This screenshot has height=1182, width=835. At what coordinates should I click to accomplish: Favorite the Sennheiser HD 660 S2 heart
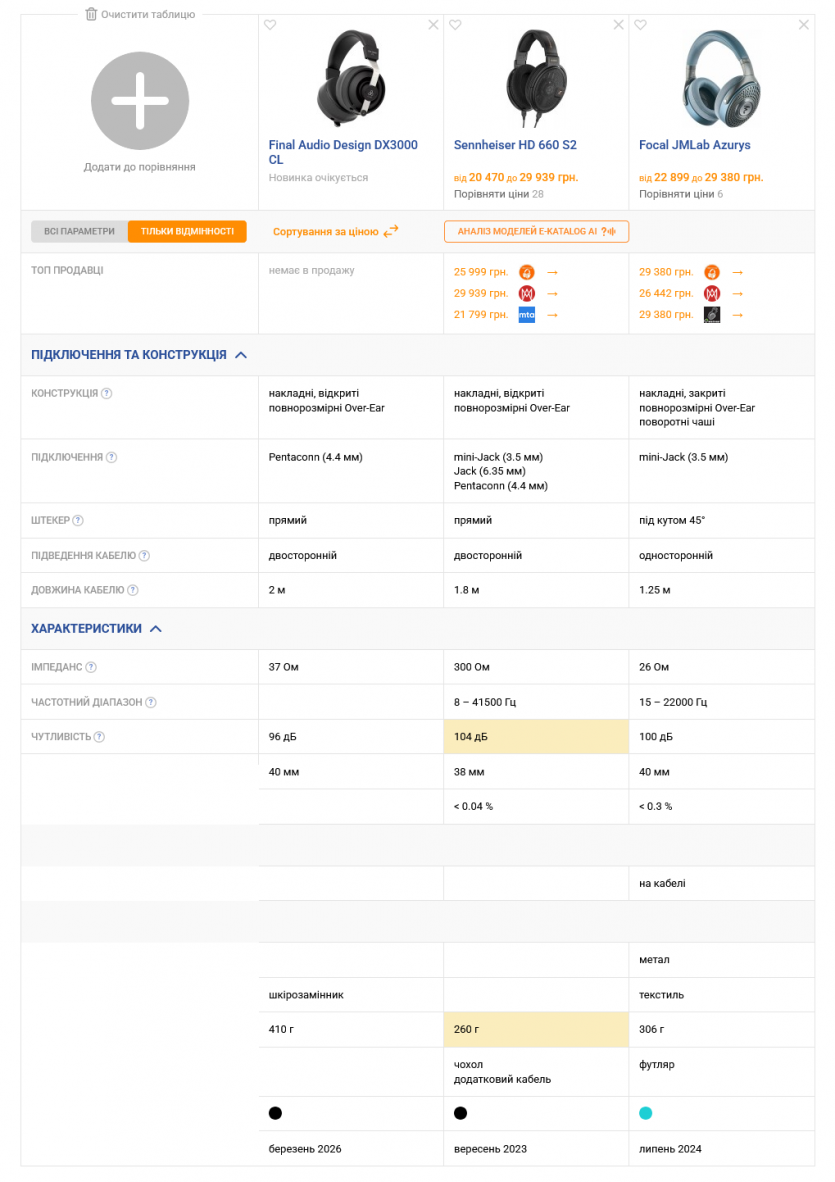pos(455,25)
